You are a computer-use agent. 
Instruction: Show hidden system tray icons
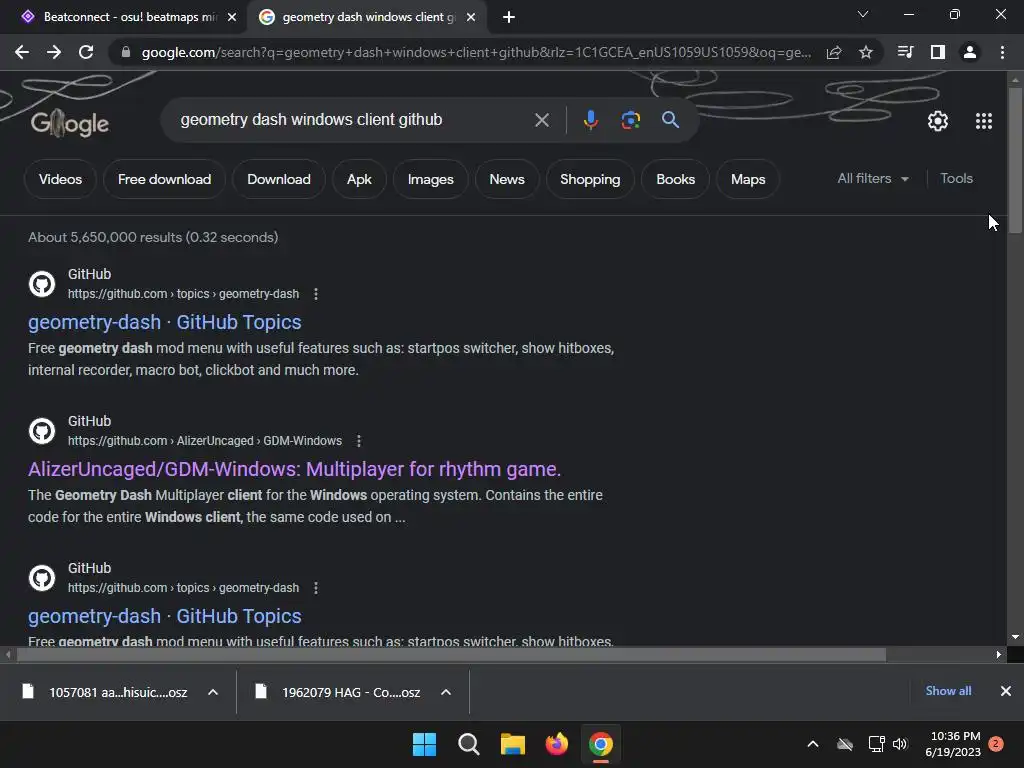pyautogui.click(x=813, y=744)
